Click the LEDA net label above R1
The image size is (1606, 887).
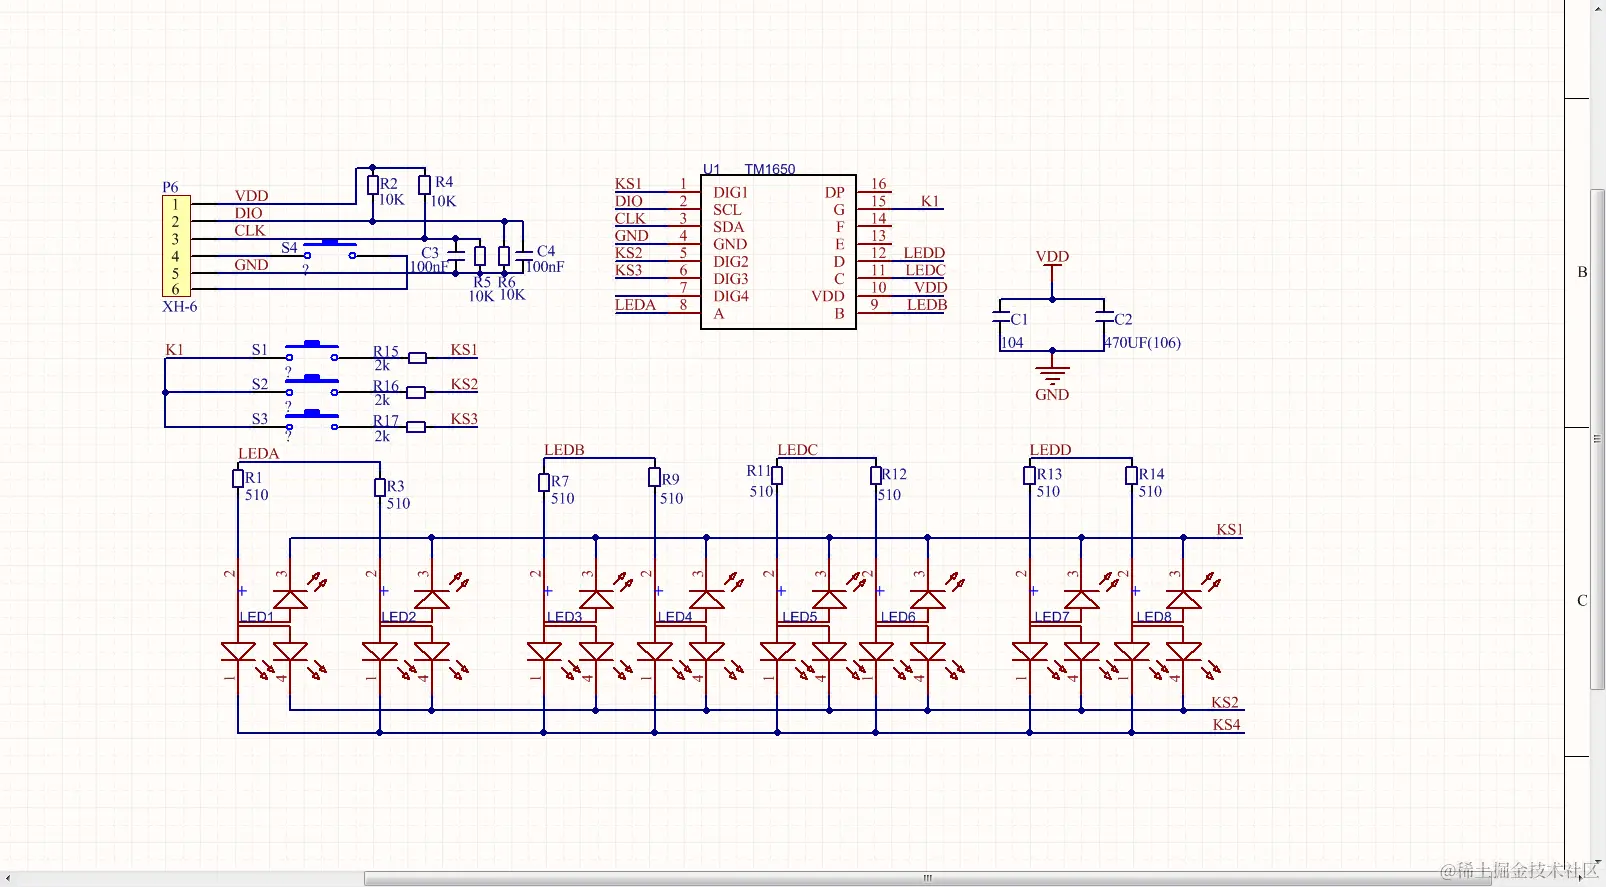click(258, 454)
